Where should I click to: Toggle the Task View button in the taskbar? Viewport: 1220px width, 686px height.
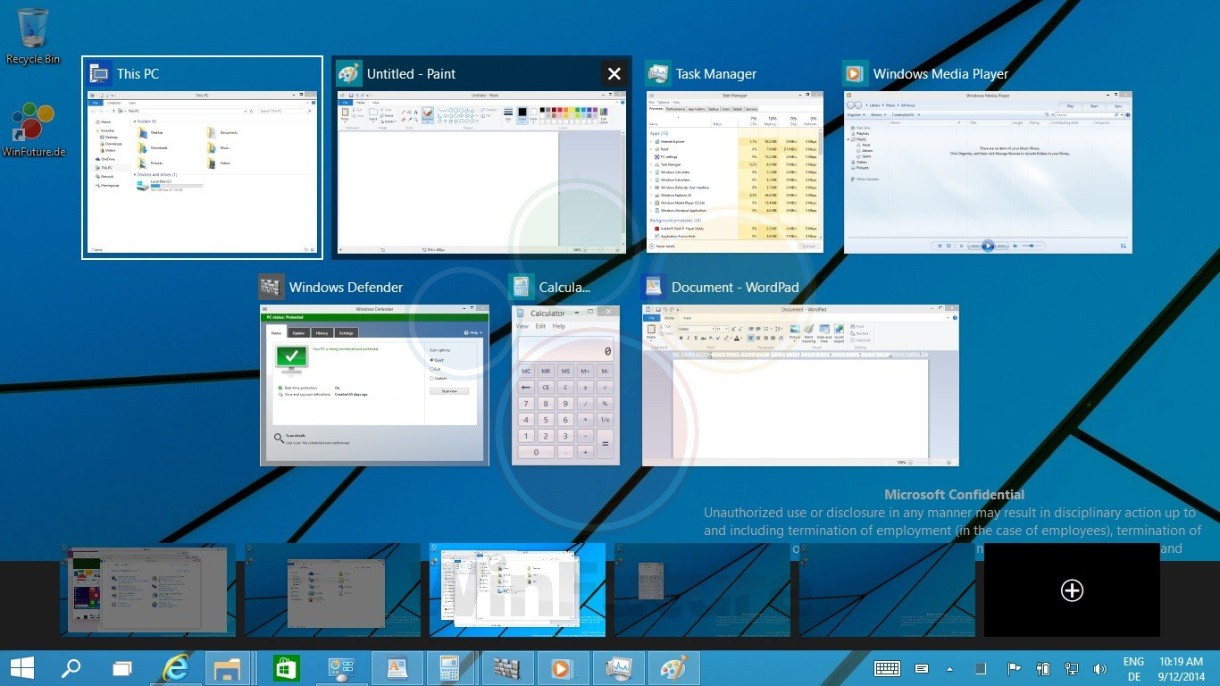(x=122, y=668)
